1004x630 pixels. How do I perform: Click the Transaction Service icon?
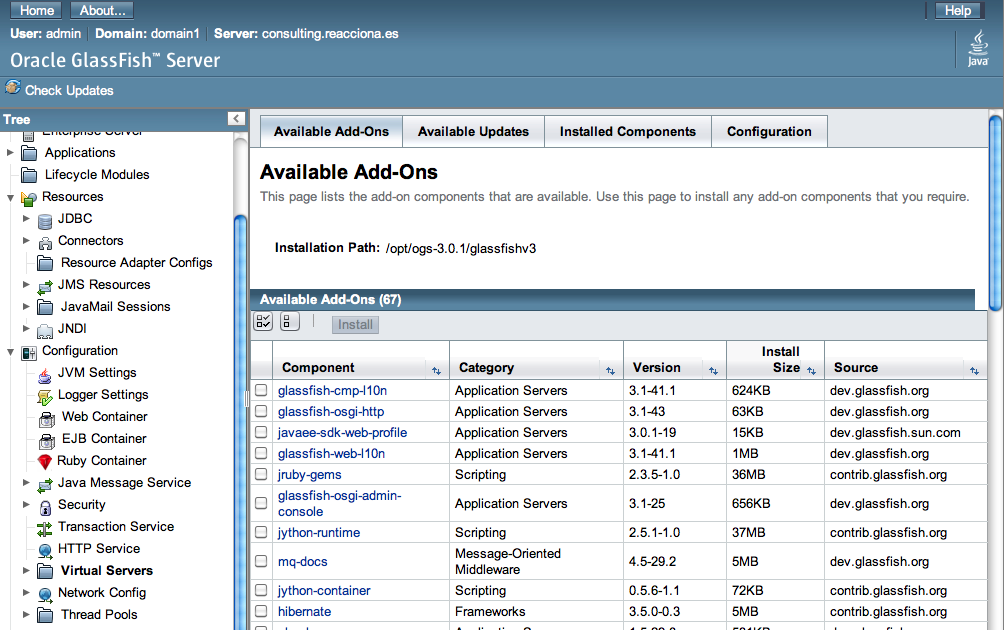(45, 529)
